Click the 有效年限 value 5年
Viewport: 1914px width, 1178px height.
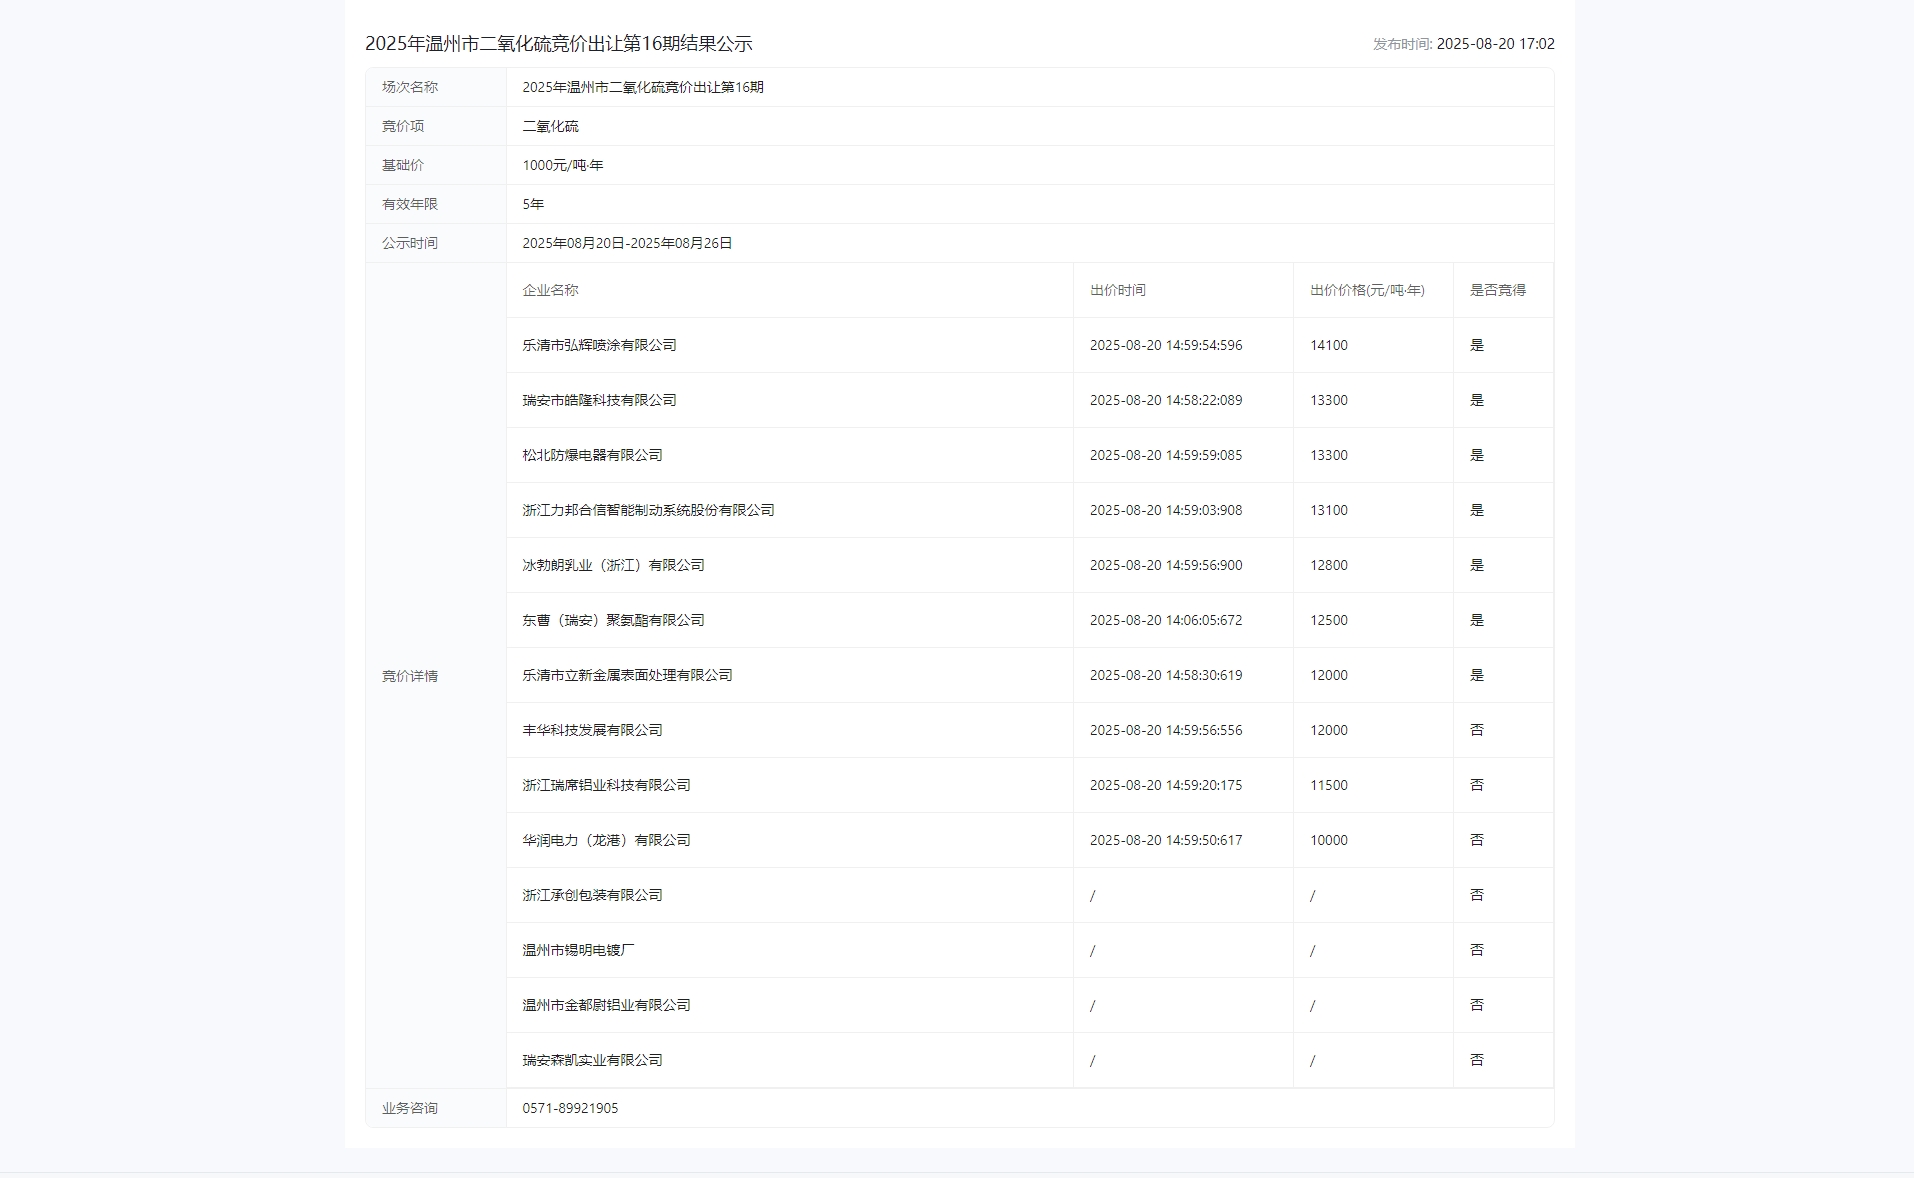pyautogui.click(x=533, y=204)
